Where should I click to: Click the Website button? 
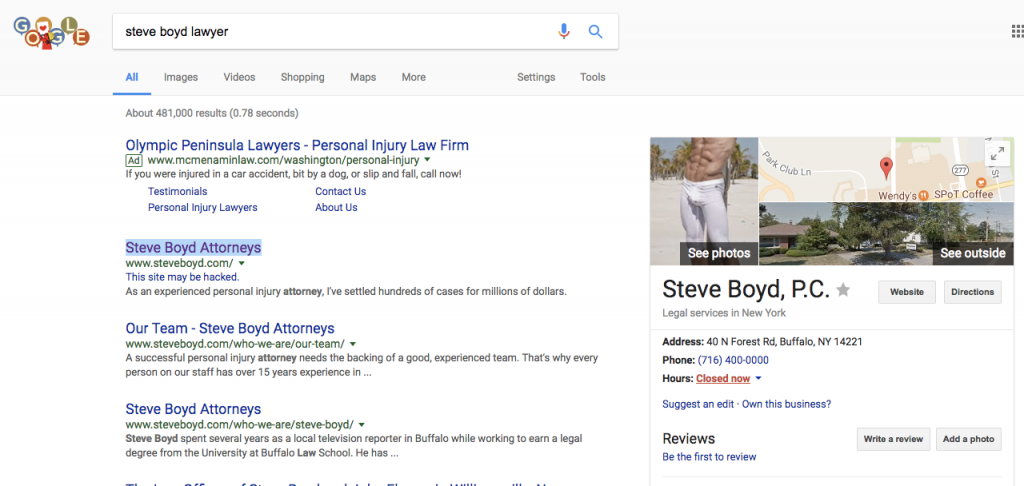point(906,292)
